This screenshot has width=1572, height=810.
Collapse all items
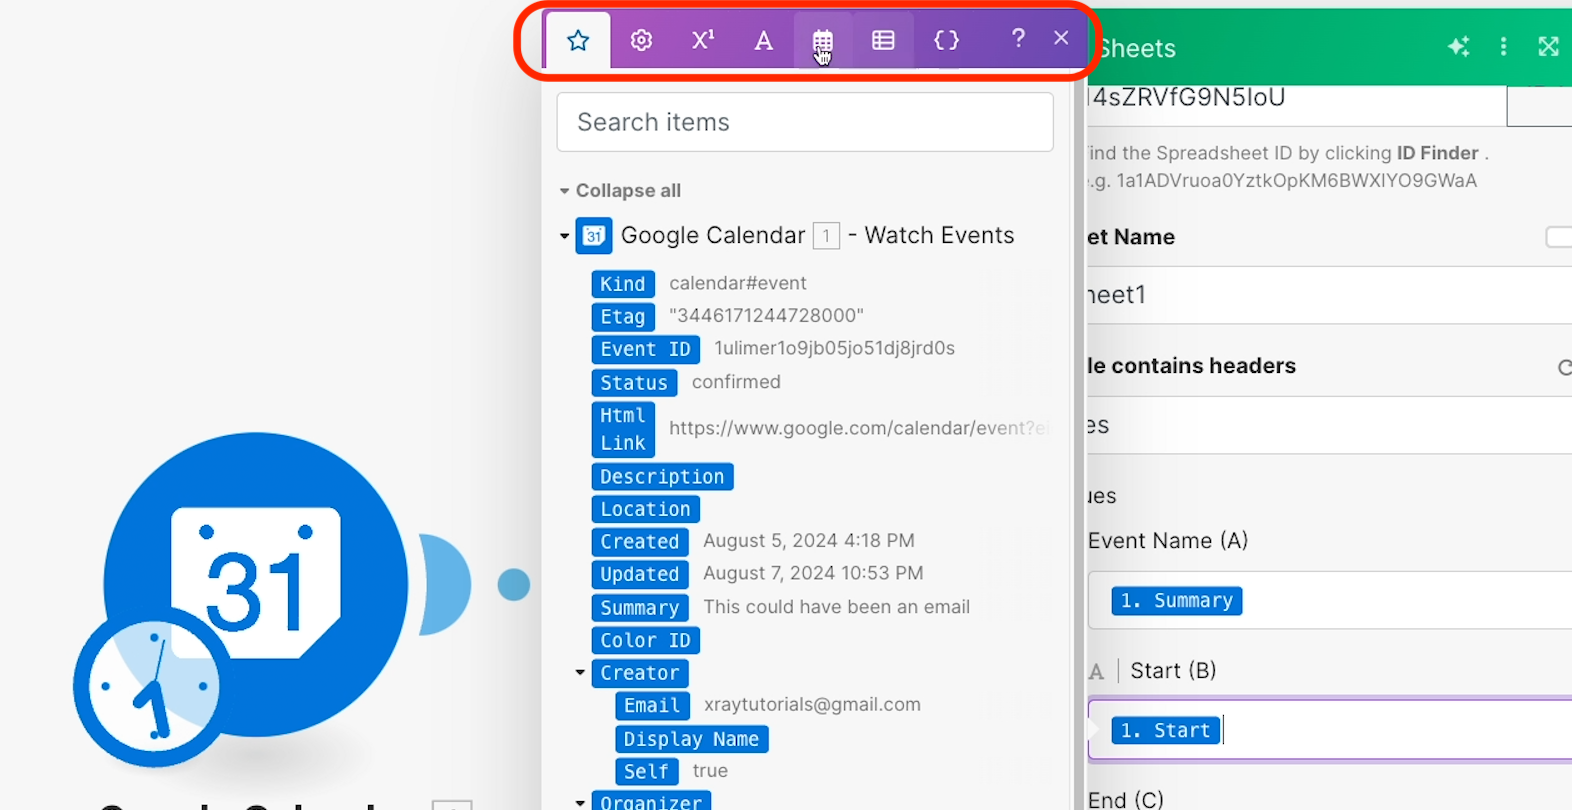[x=620, y=190]
